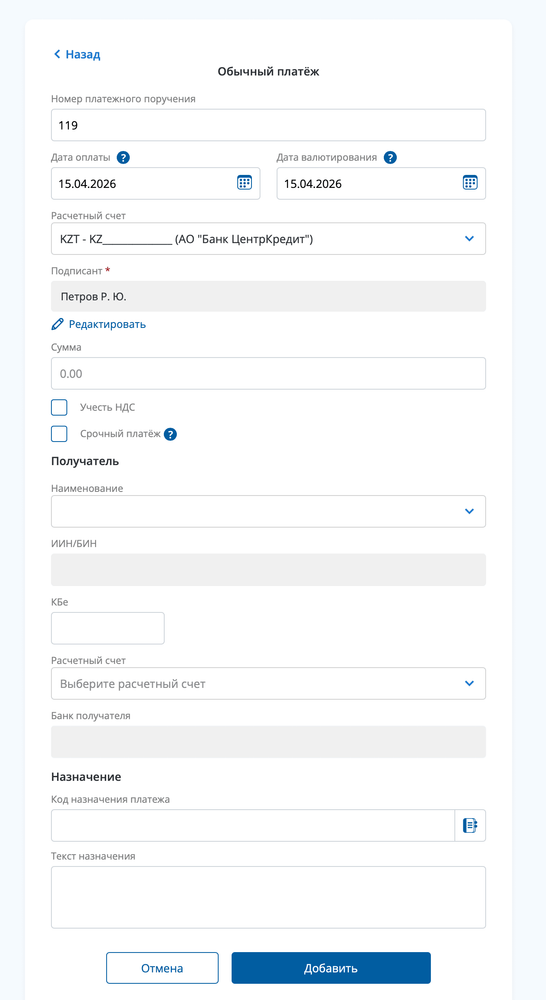Screen dimensions: 546x1000
Task: Click into the КБе input field
Action: (x=108, y=628)
